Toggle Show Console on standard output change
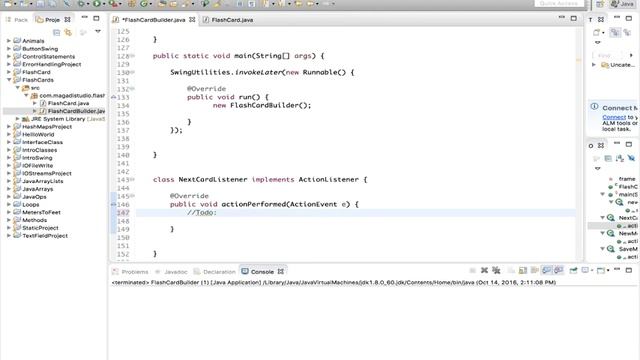This screenshot has height=360, width=640. point(547,270)
